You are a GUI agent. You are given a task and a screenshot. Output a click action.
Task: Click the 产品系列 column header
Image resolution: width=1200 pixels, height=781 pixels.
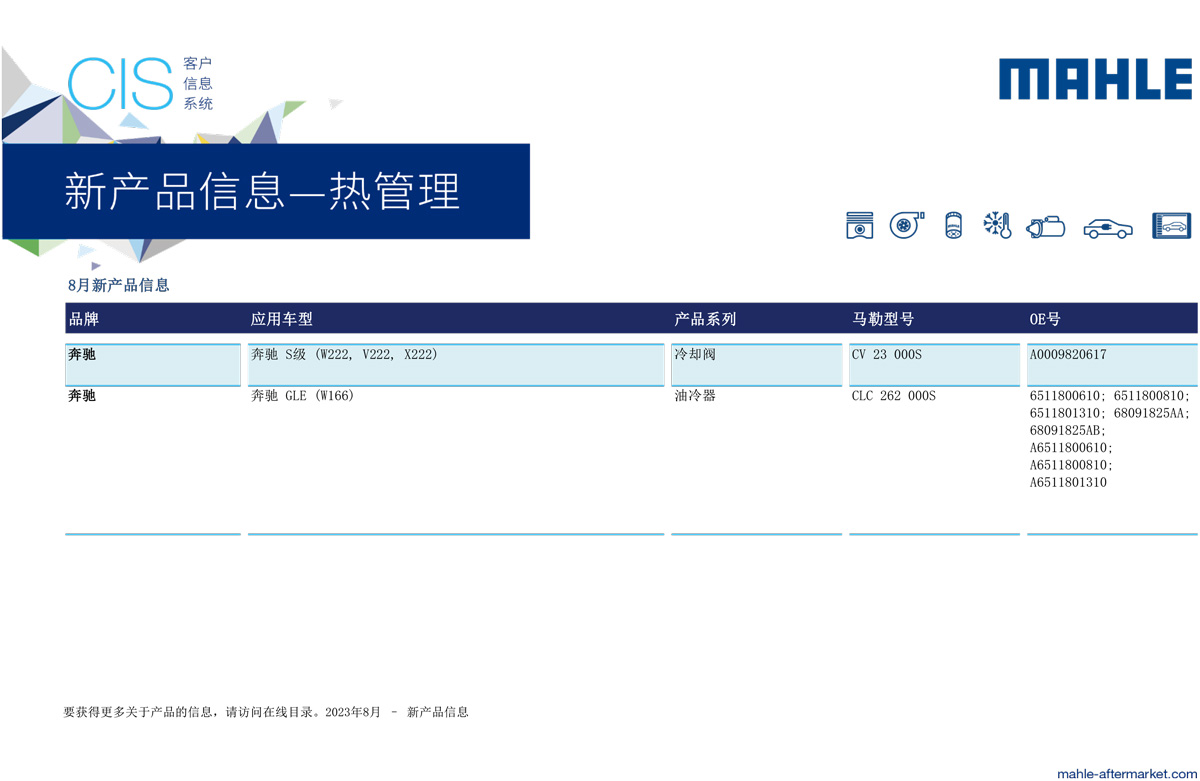(705, 319)
